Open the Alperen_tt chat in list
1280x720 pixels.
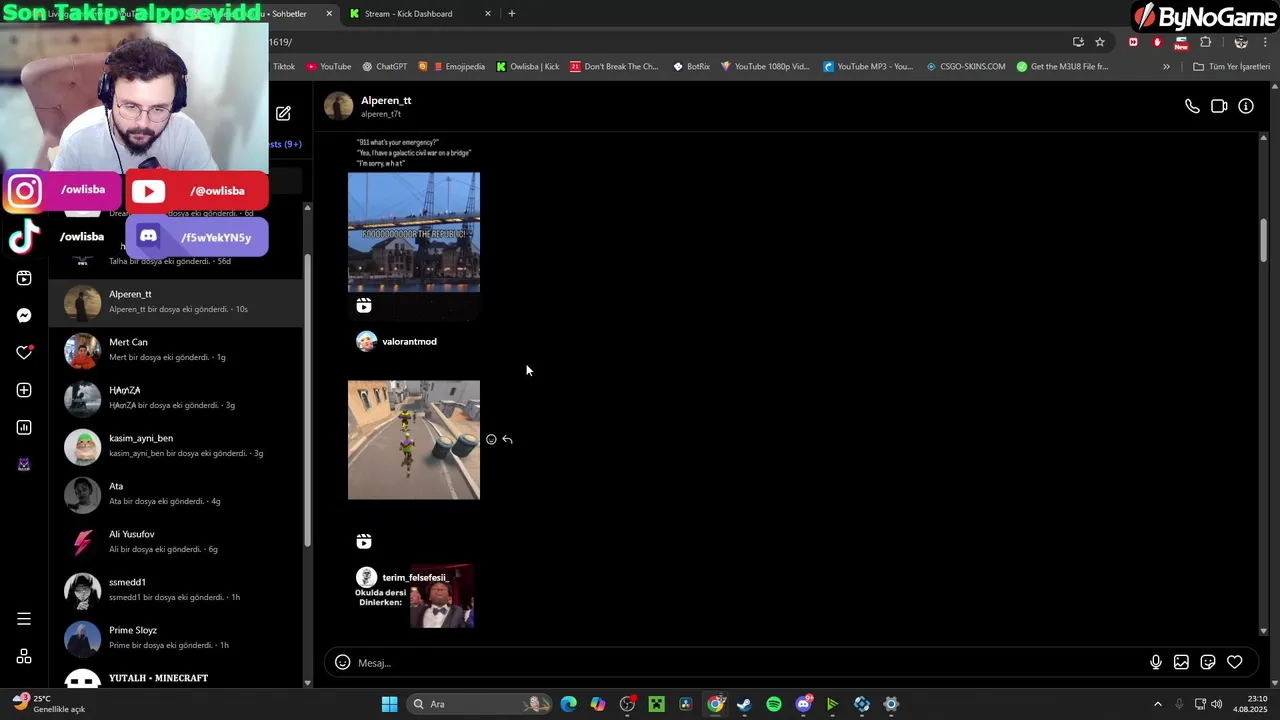pyautogui.click(x=175, y=302)
